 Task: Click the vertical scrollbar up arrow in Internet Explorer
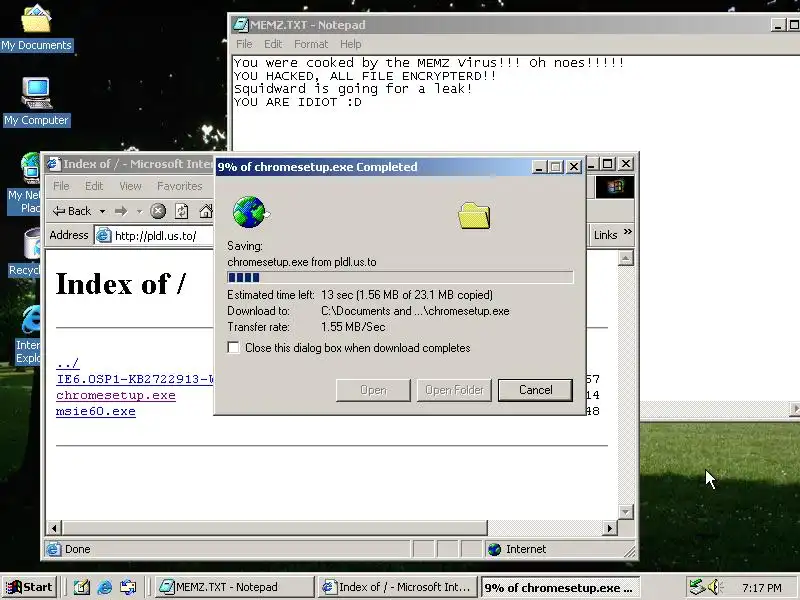[x=626, y=258]
